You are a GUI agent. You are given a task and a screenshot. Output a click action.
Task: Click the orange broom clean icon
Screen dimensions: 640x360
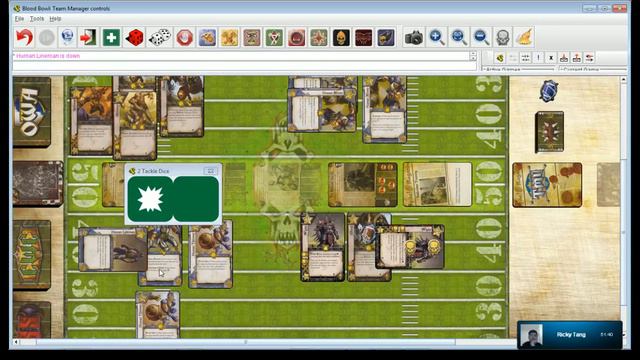[x=524, y=38]
